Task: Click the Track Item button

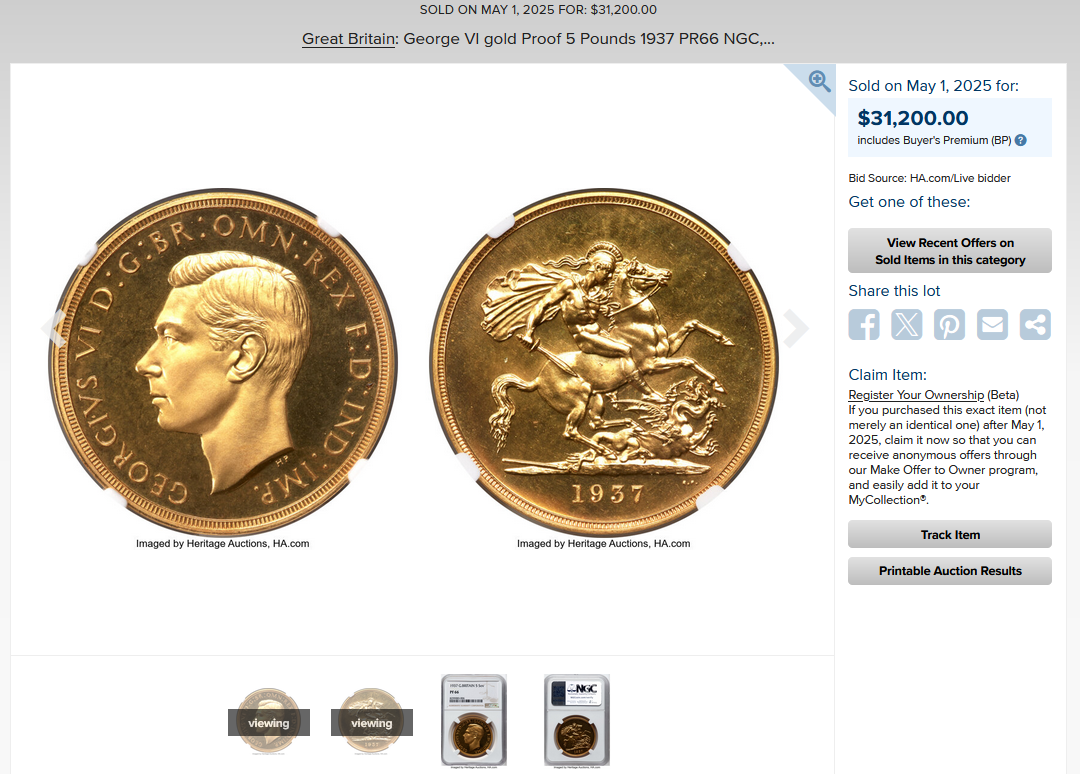Action: tap(950, 534)
